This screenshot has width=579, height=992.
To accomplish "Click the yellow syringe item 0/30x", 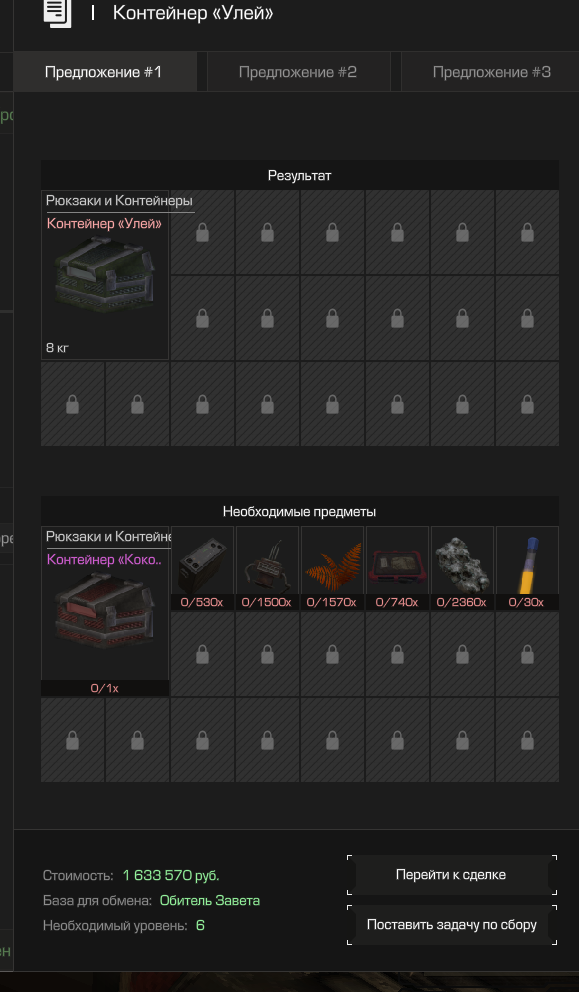I will (527, 567).
